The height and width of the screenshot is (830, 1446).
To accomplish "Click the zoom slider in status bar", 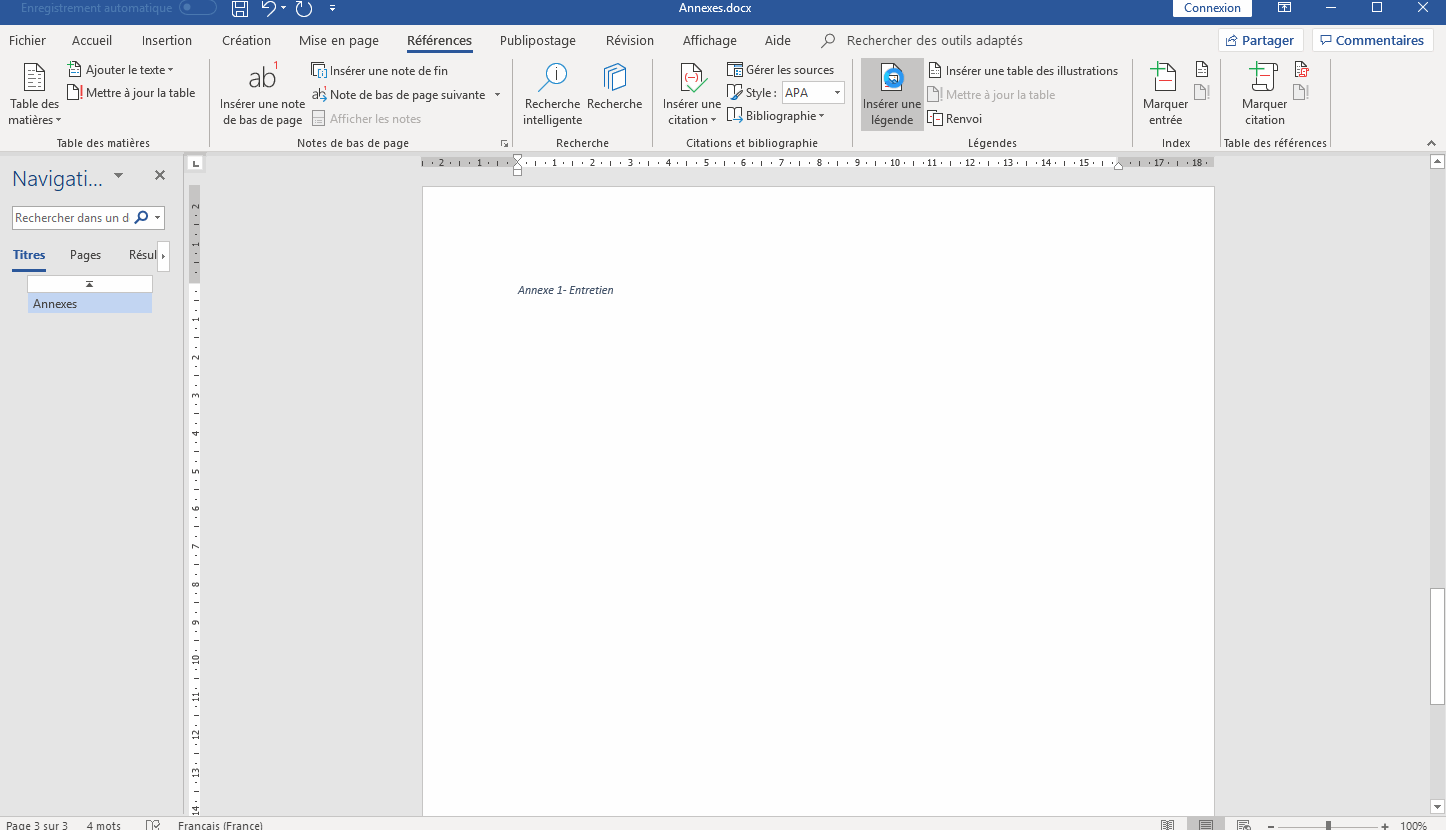I will (1328, 826).
